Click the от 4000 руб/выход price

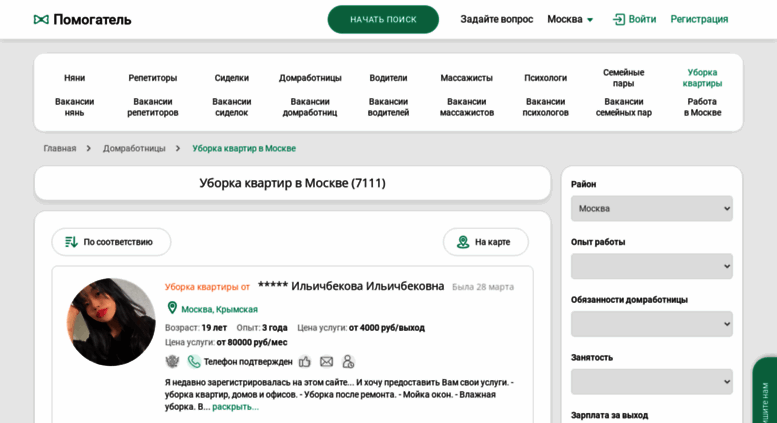coord(387,327)
